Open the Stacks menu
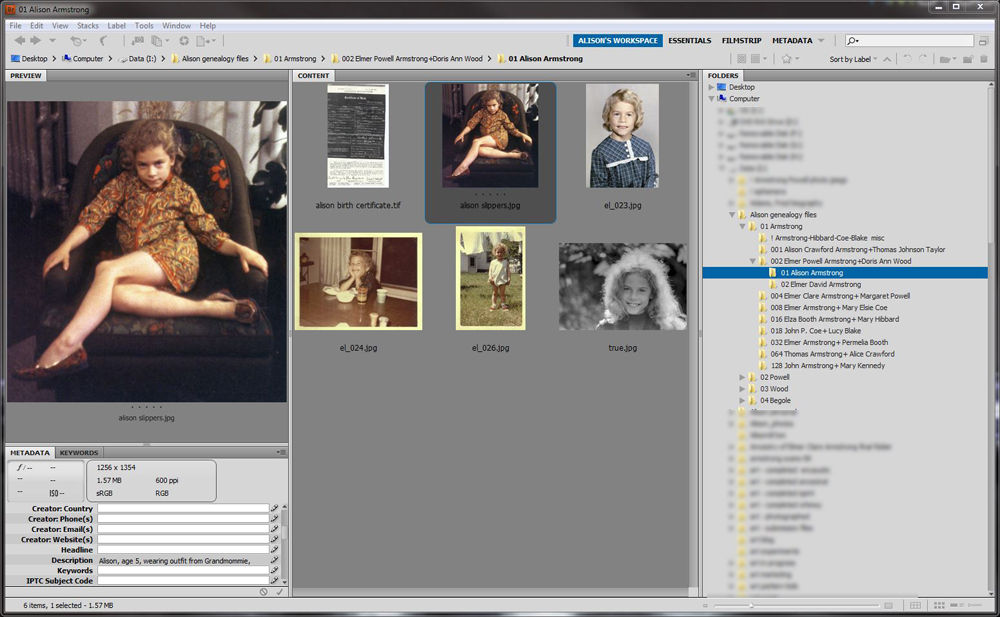This screenshot has width=1000, height=617. click(87, 26)
